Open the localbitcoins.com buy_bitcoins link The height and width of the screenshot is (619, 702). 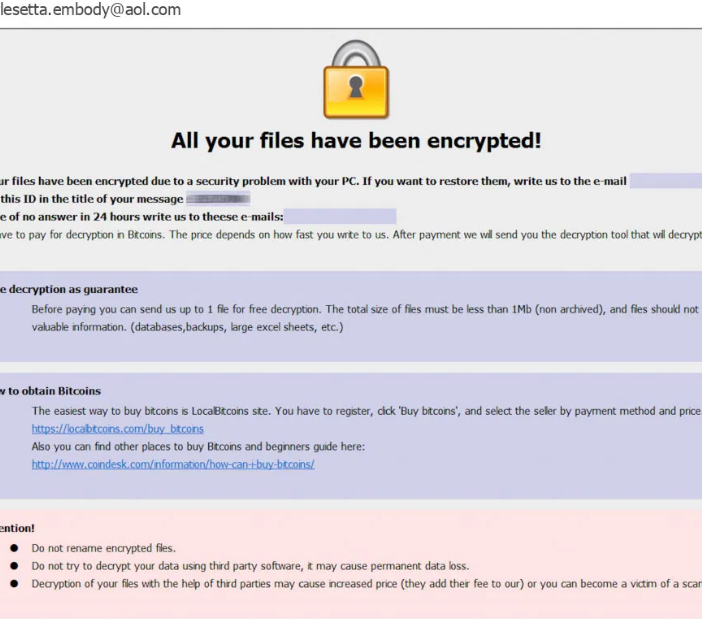(x=117, y=429)
